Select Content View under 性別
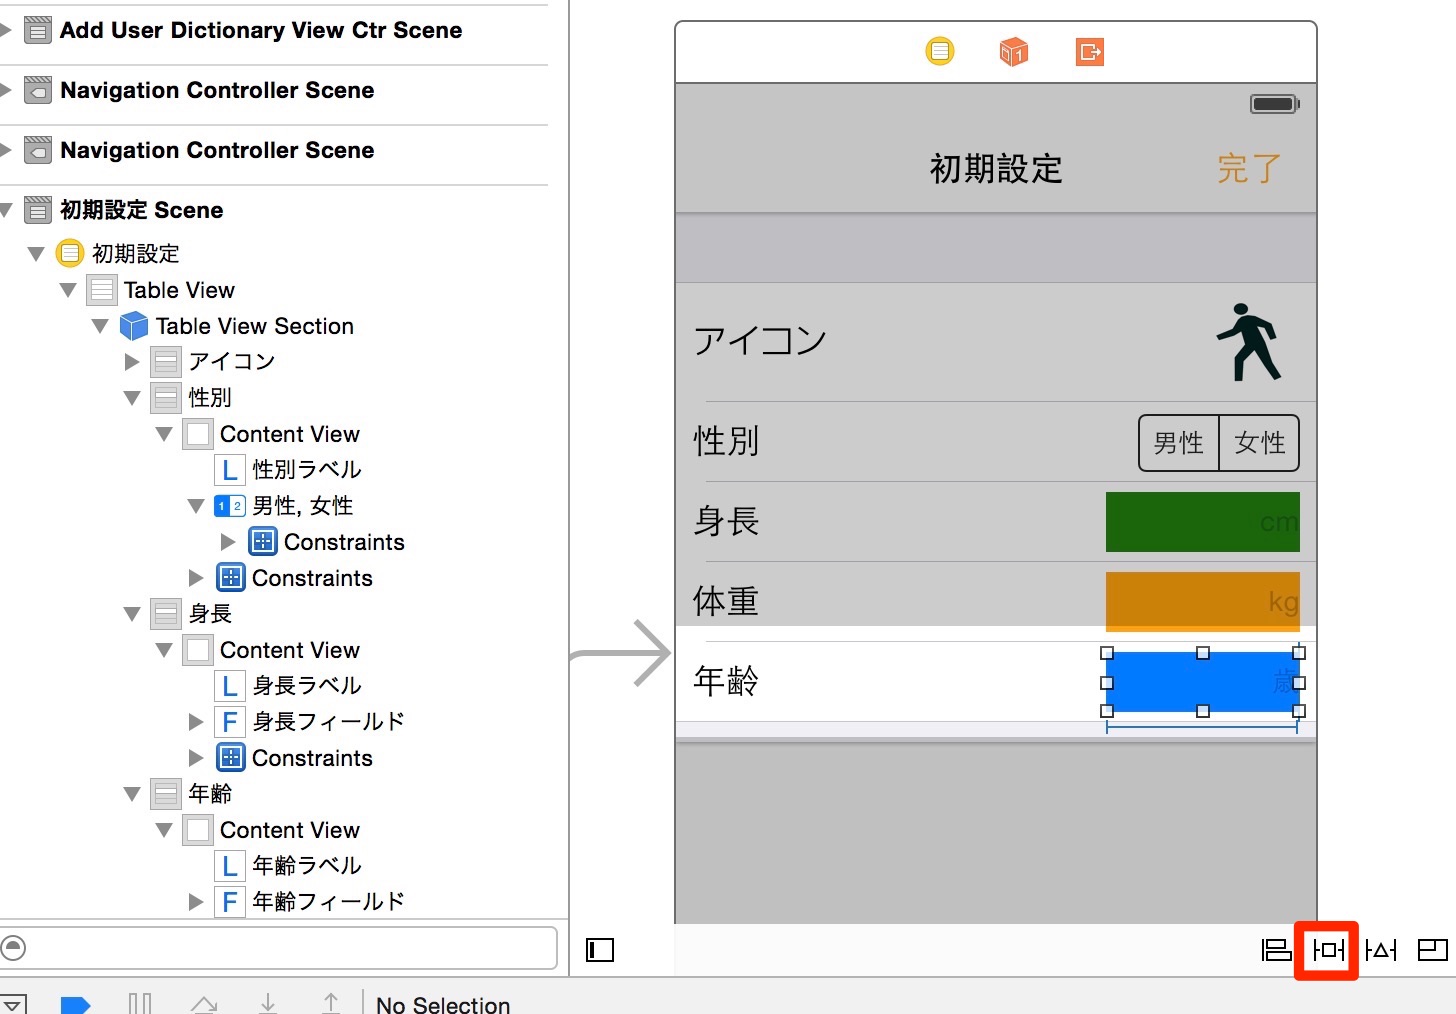This screenshot has width=1456, height=1014. point(271,434)
